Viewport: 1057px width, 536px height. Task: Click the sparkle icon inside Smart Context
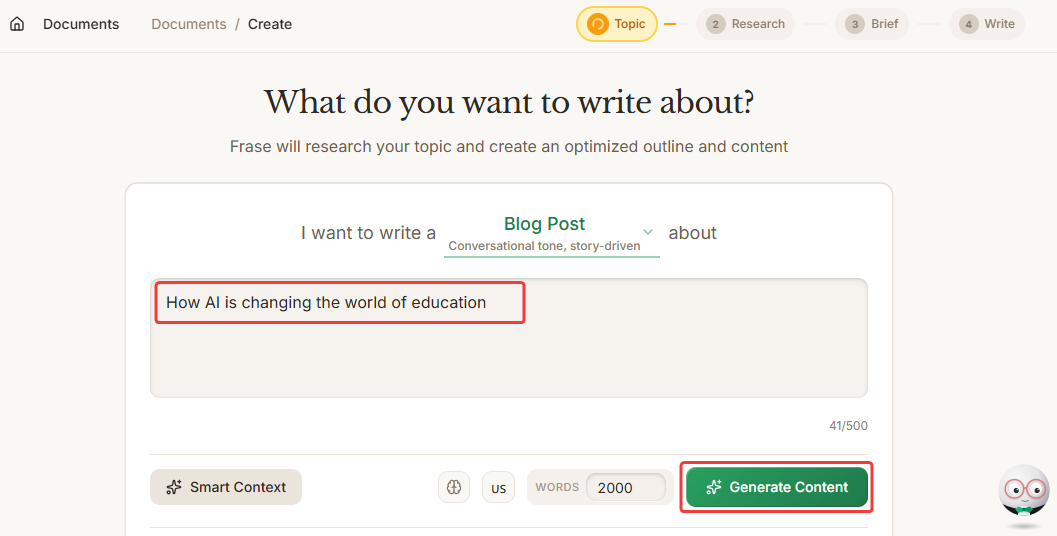tap(174, 487)
